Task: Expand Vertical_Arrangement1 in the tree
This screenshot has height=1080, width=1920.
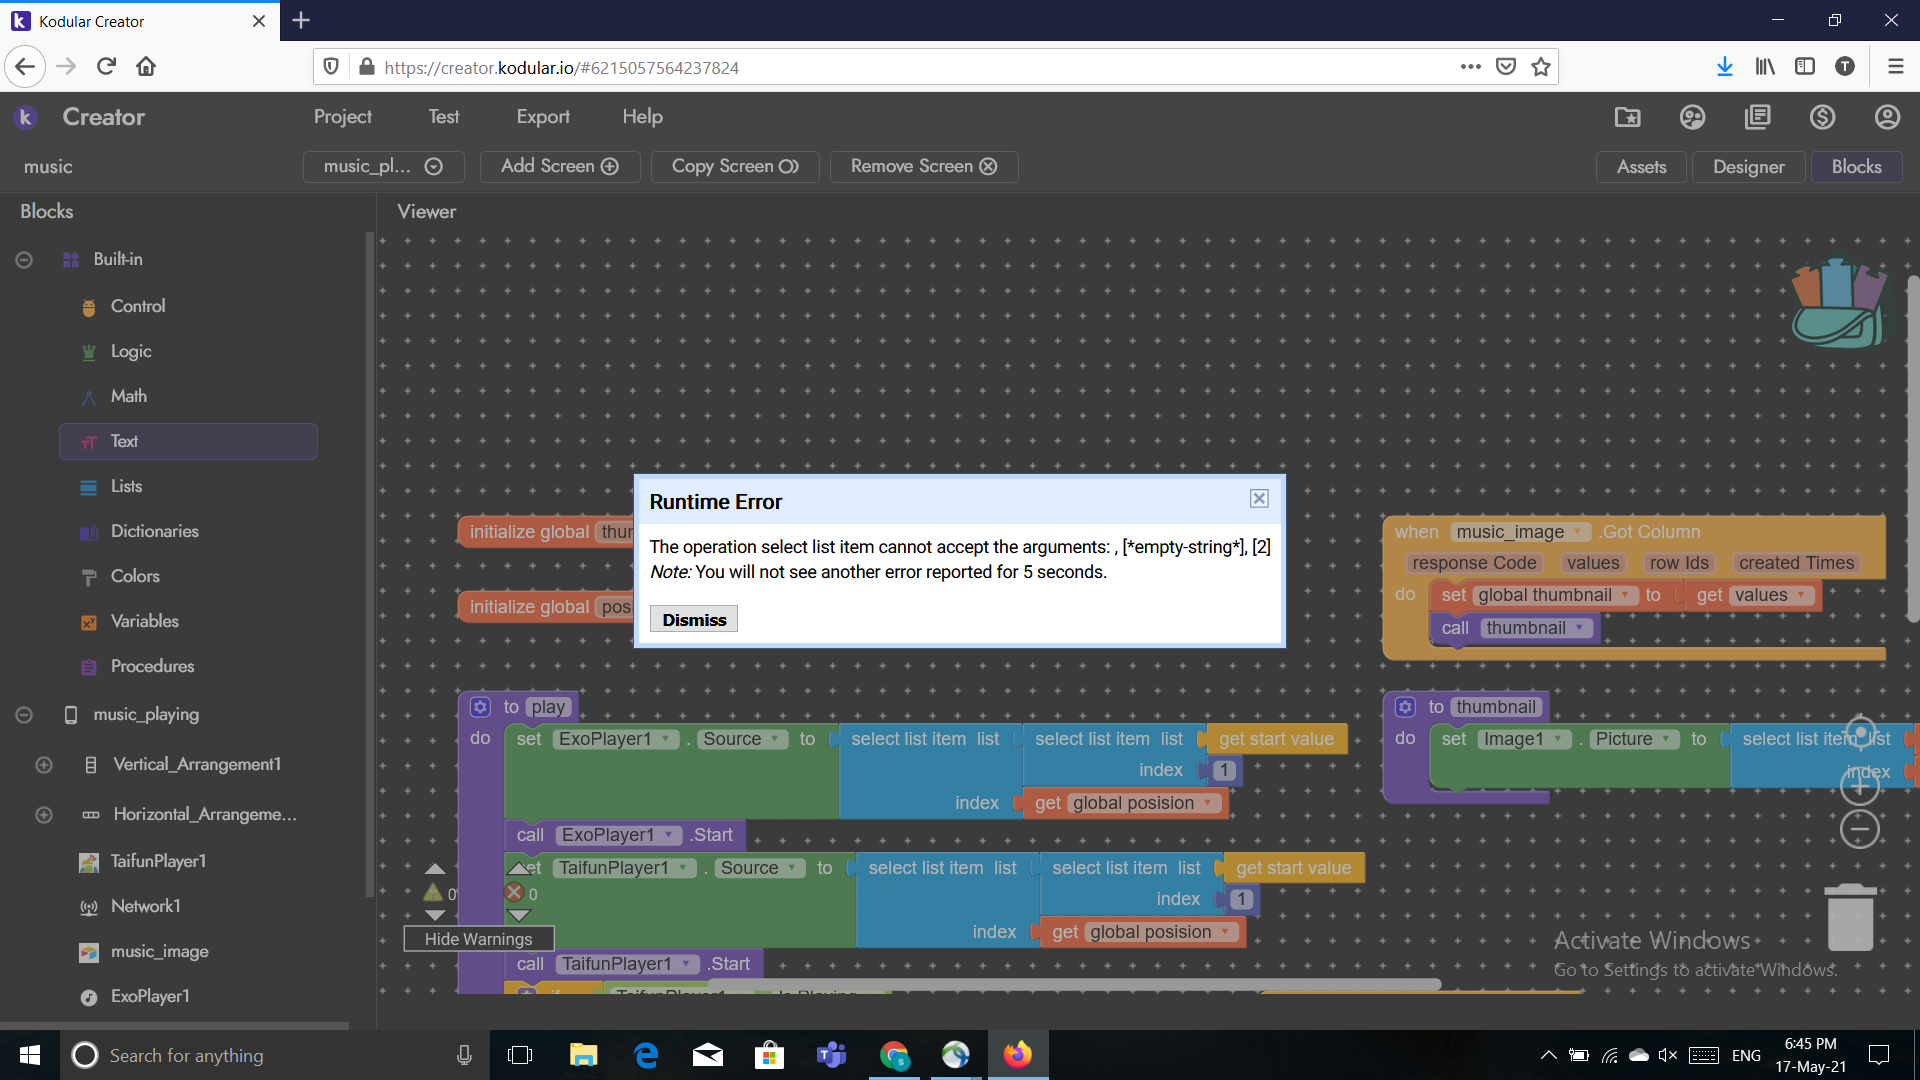Action: coord(44,765)
